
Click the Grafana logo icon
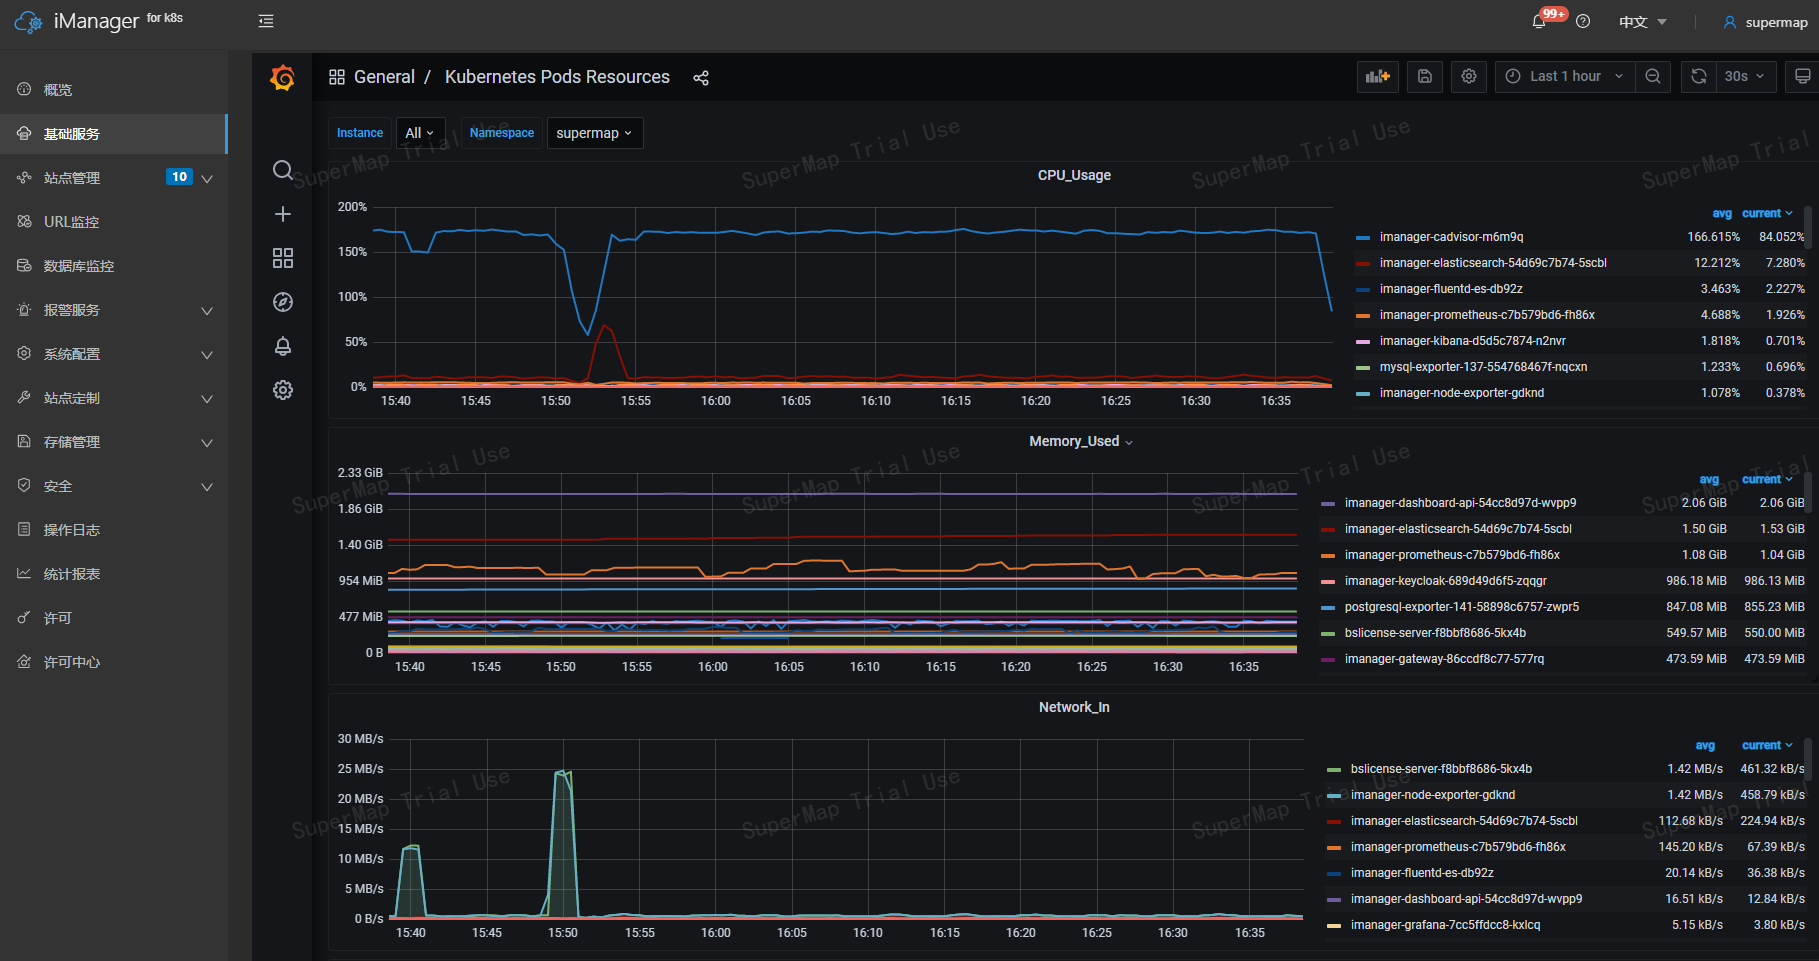coord(282,77)
